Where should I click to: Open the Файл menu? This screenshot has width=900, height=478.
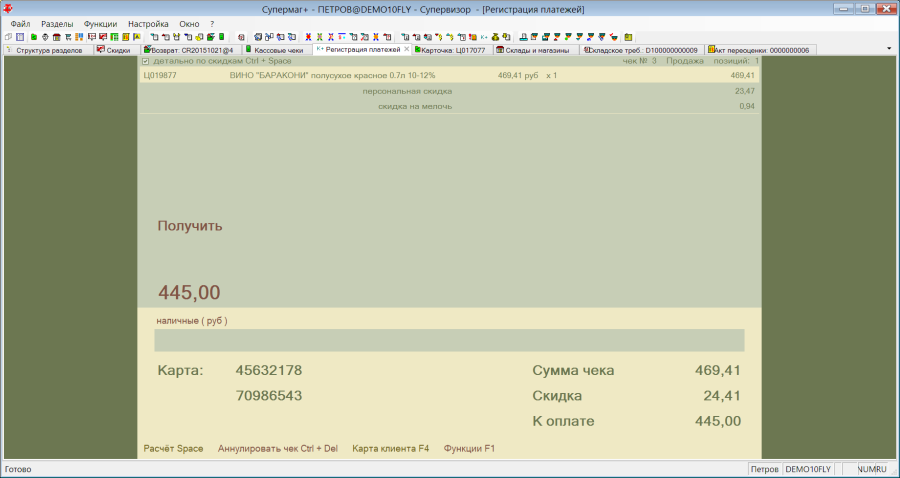click(20, 24)
